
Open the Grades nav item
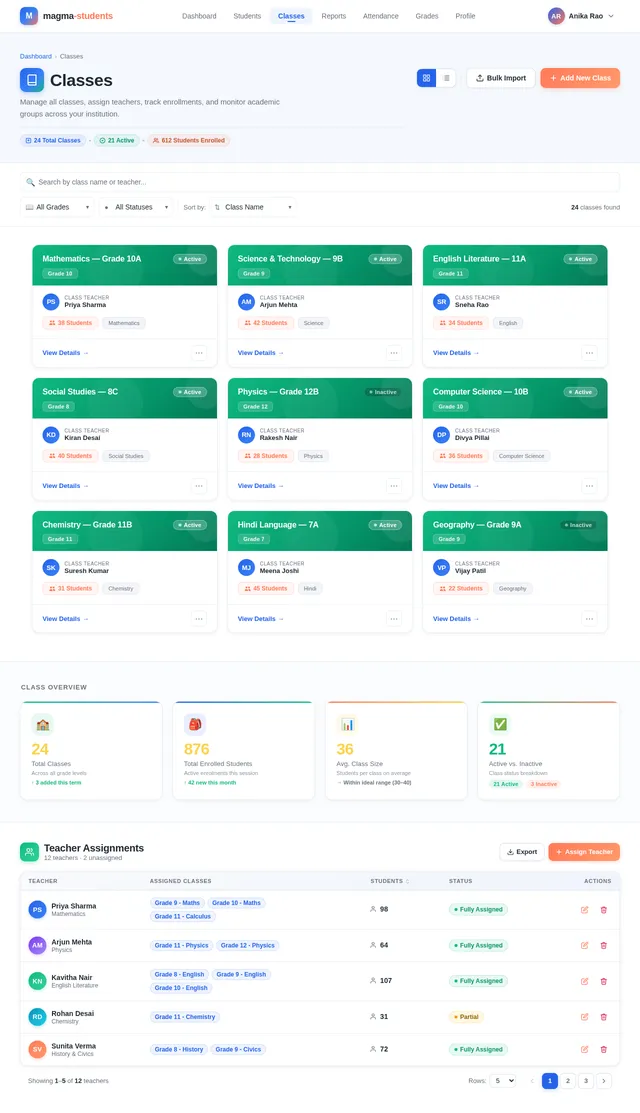[x=426, y=16]
